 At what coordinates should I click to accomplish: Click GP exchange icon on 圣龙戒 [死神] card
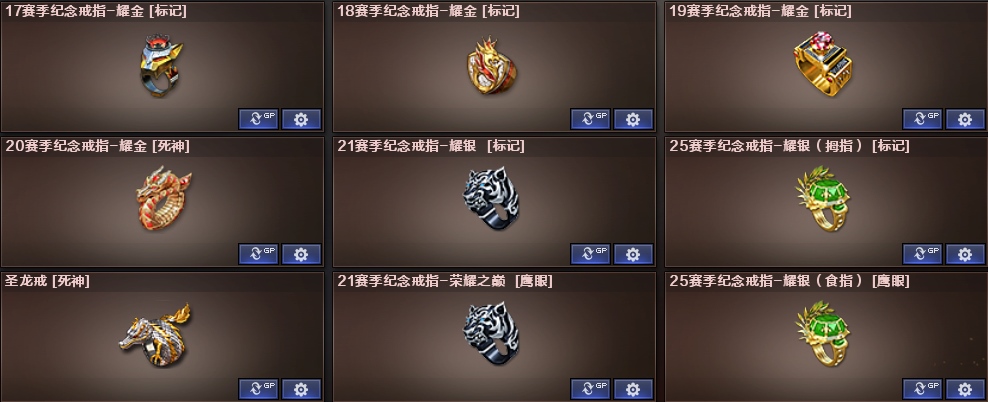(x=258, y=389)
